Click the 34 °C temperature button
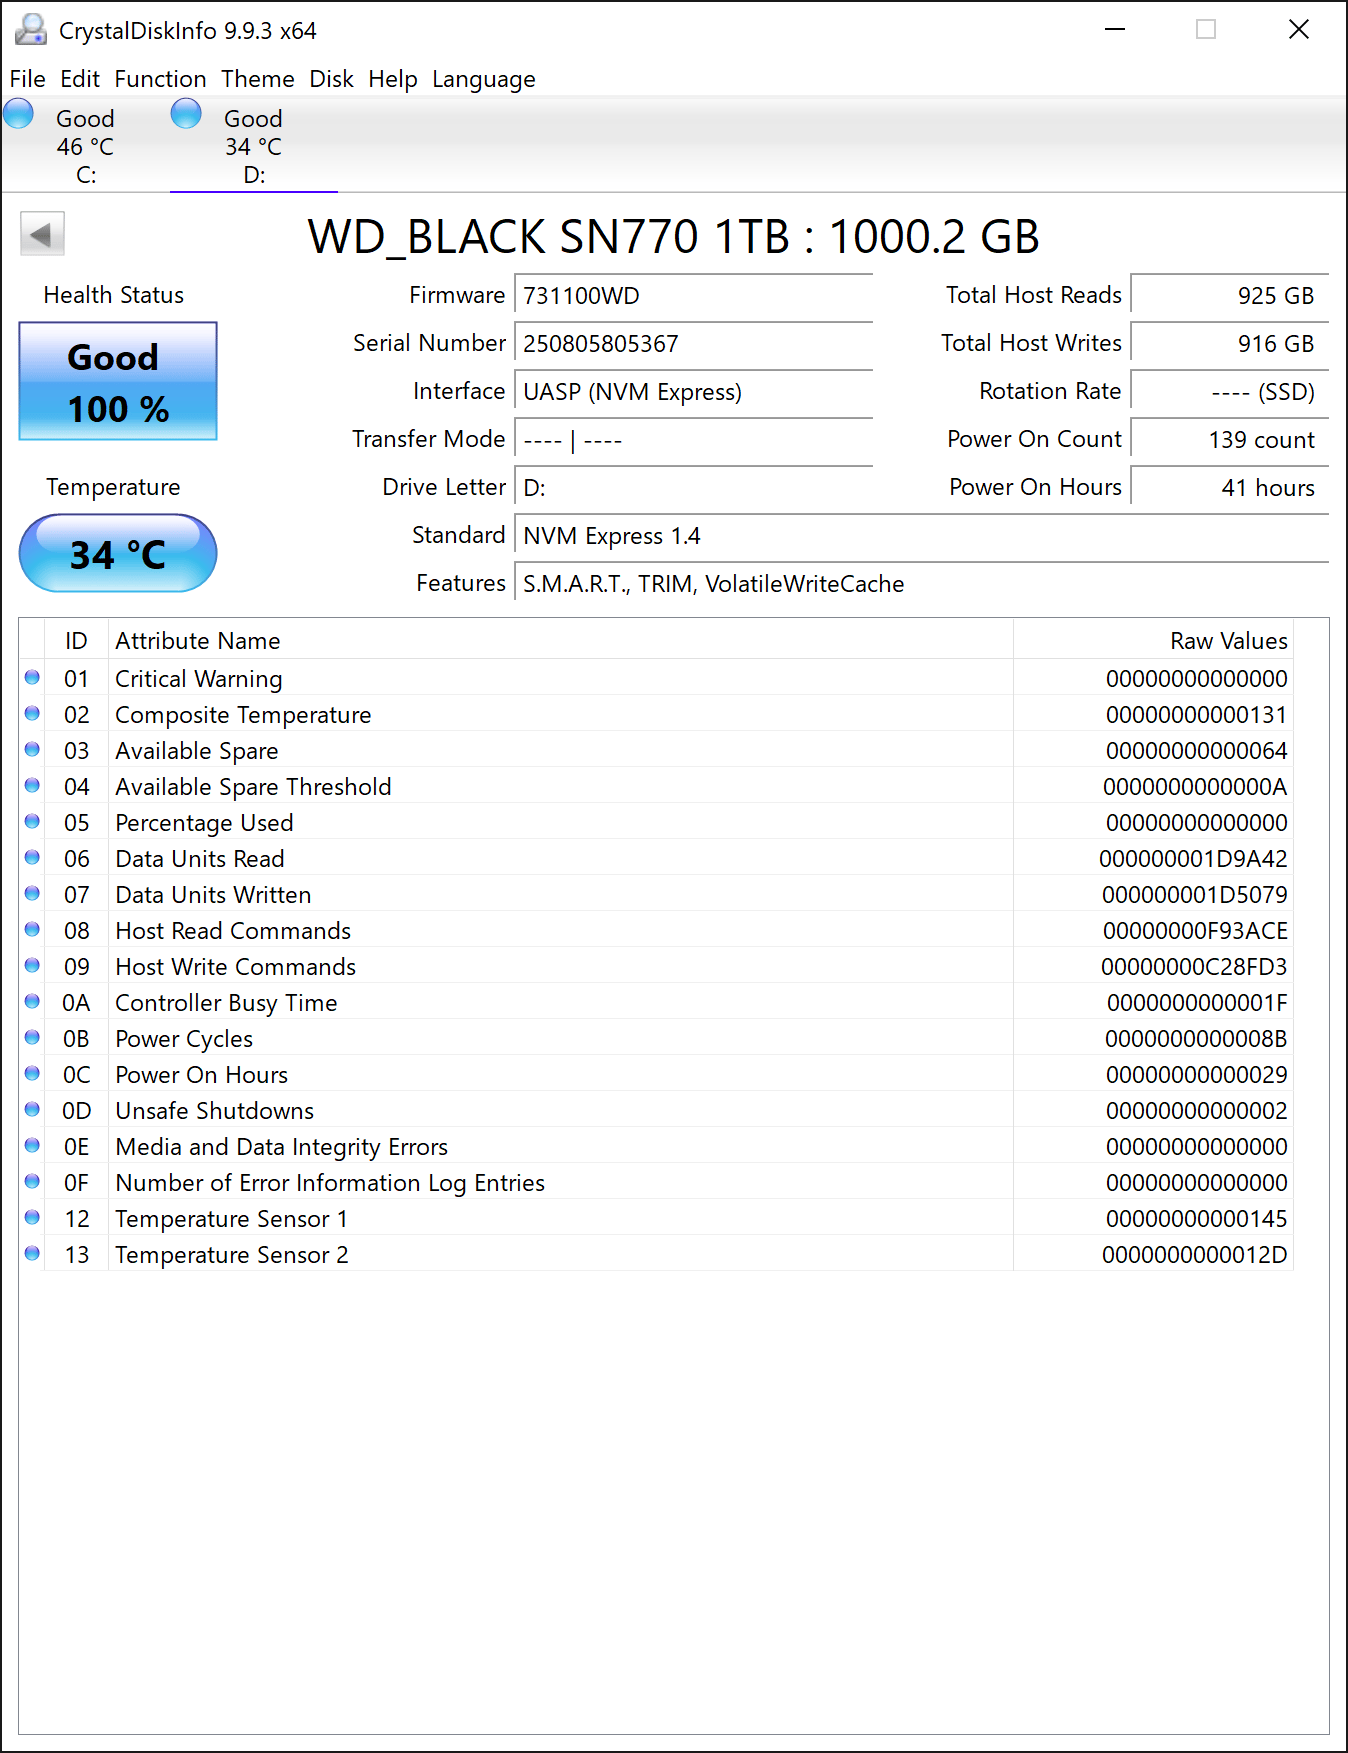Viewport: 1348px width, 1753px height. point(118,553)
